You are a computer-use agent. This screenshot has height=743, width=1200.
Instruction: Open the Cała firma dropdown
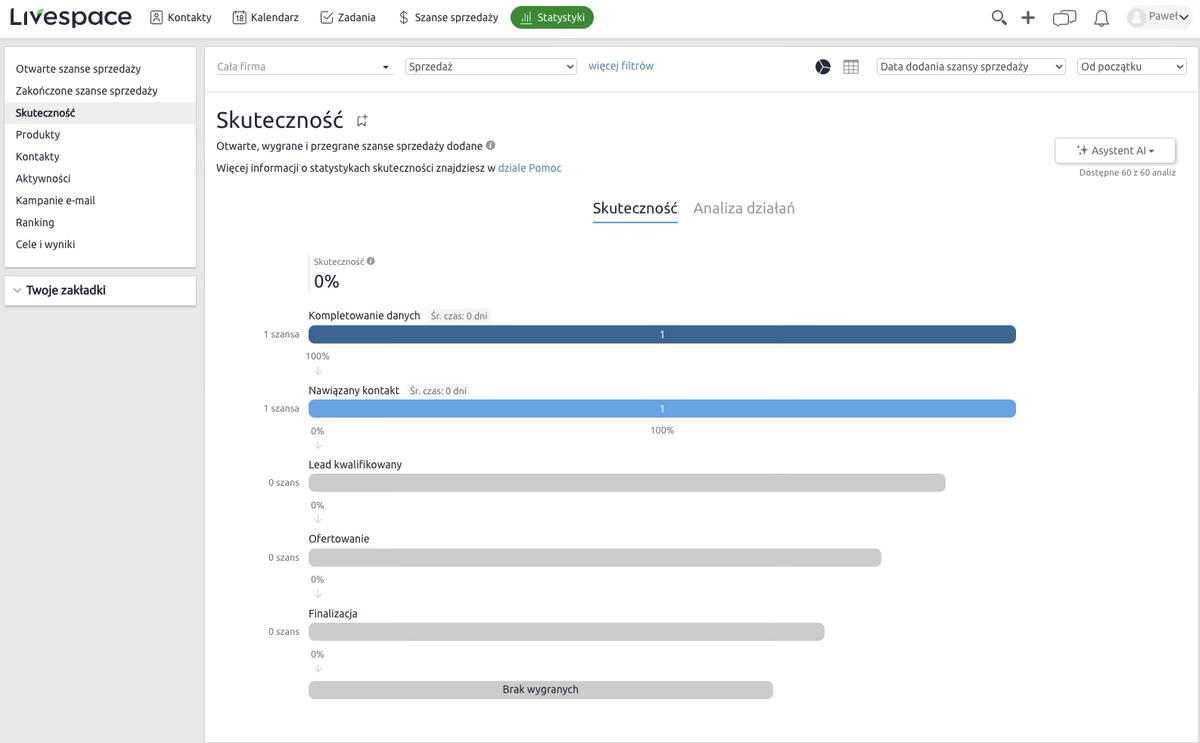[305, 67]
